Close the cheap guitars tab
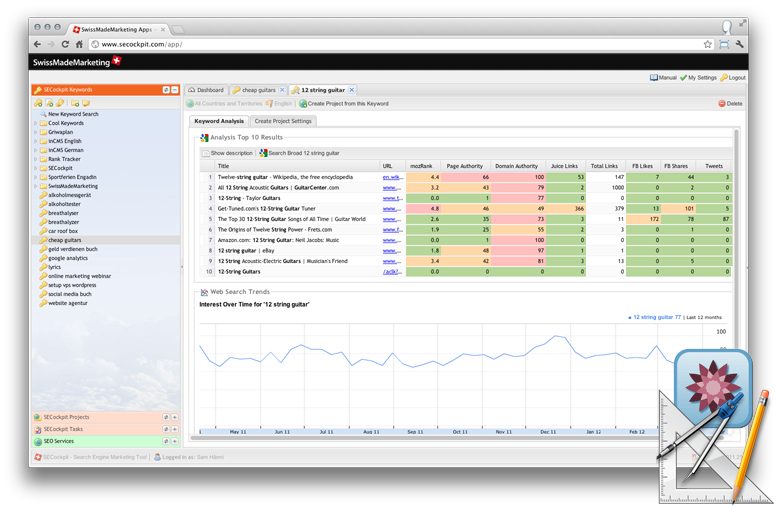 [x=282, y=90]
